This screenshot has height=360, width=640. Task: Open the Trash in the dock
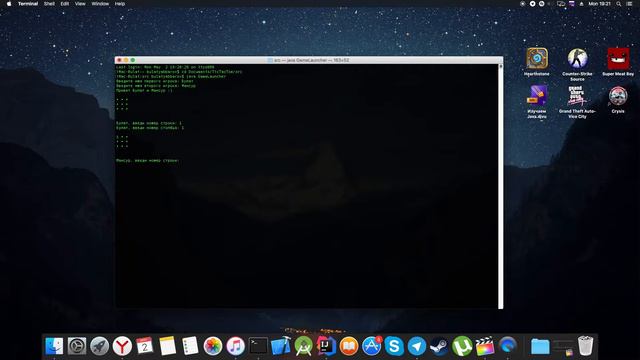pos(585,346)
